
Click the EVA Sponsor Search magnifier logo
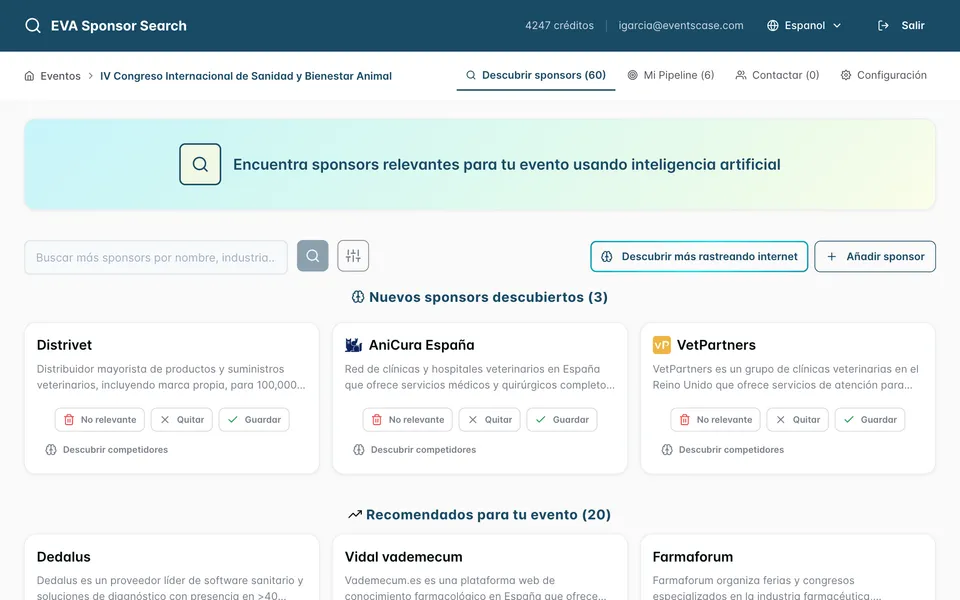pyautogui.click(x=33, y=25)
